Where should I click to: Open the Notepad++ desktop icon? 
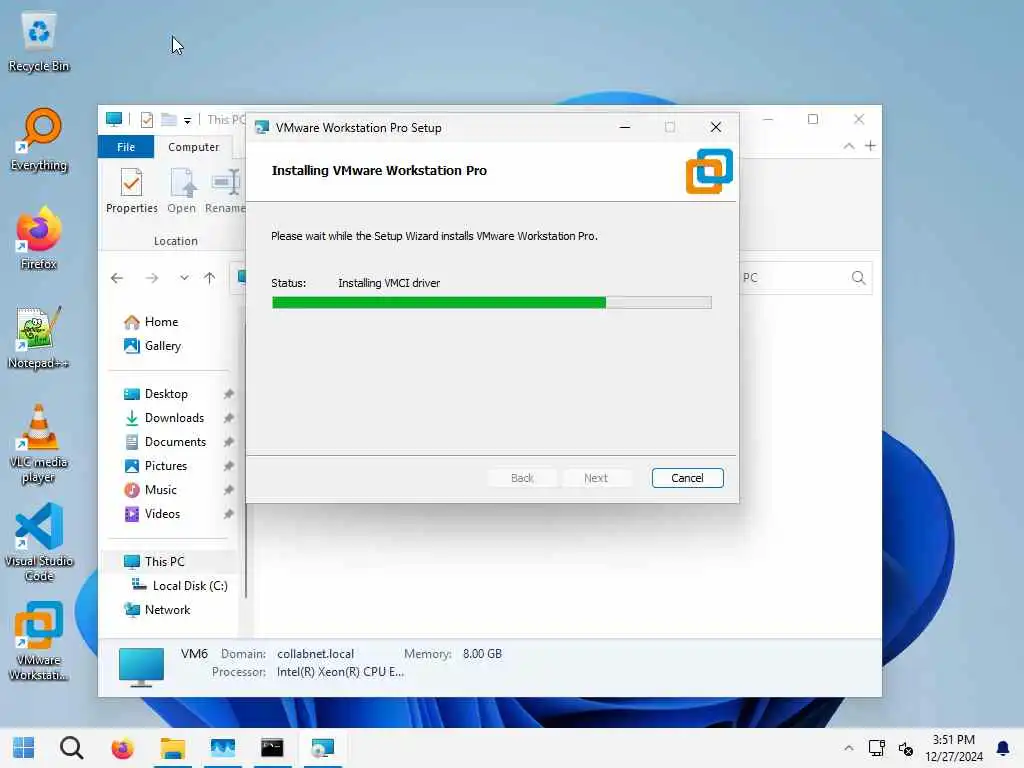coord(39,338)
